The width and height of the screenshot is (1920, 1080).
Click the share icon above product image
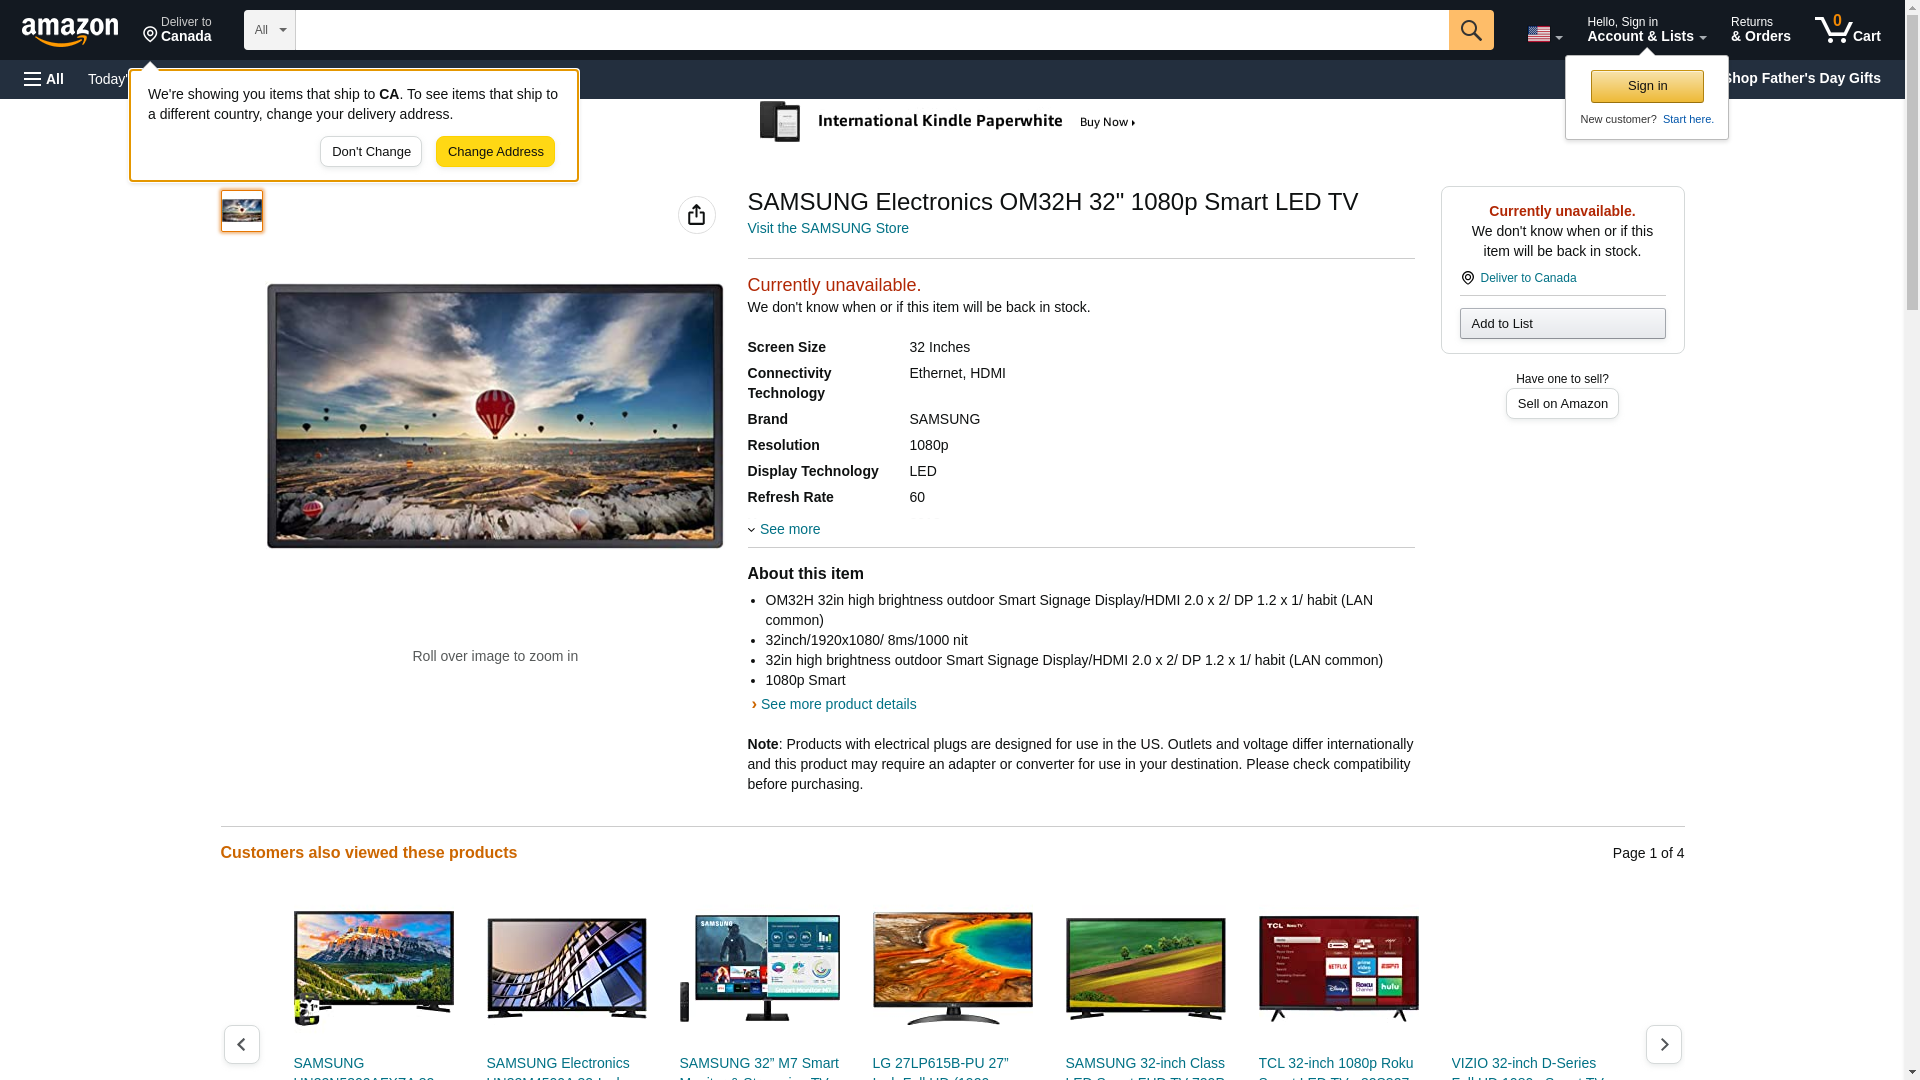click(x=696, y=215)
